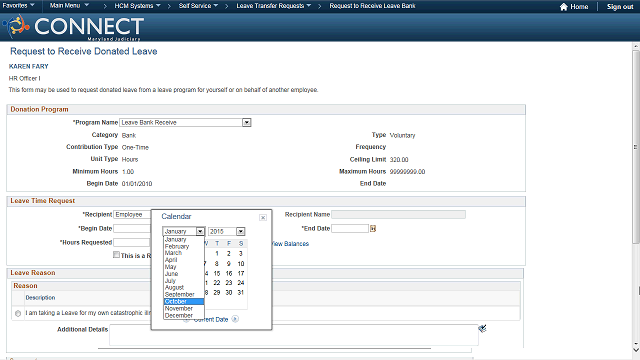Click the Description column header

pyautogui.click(x=40, y=298)
